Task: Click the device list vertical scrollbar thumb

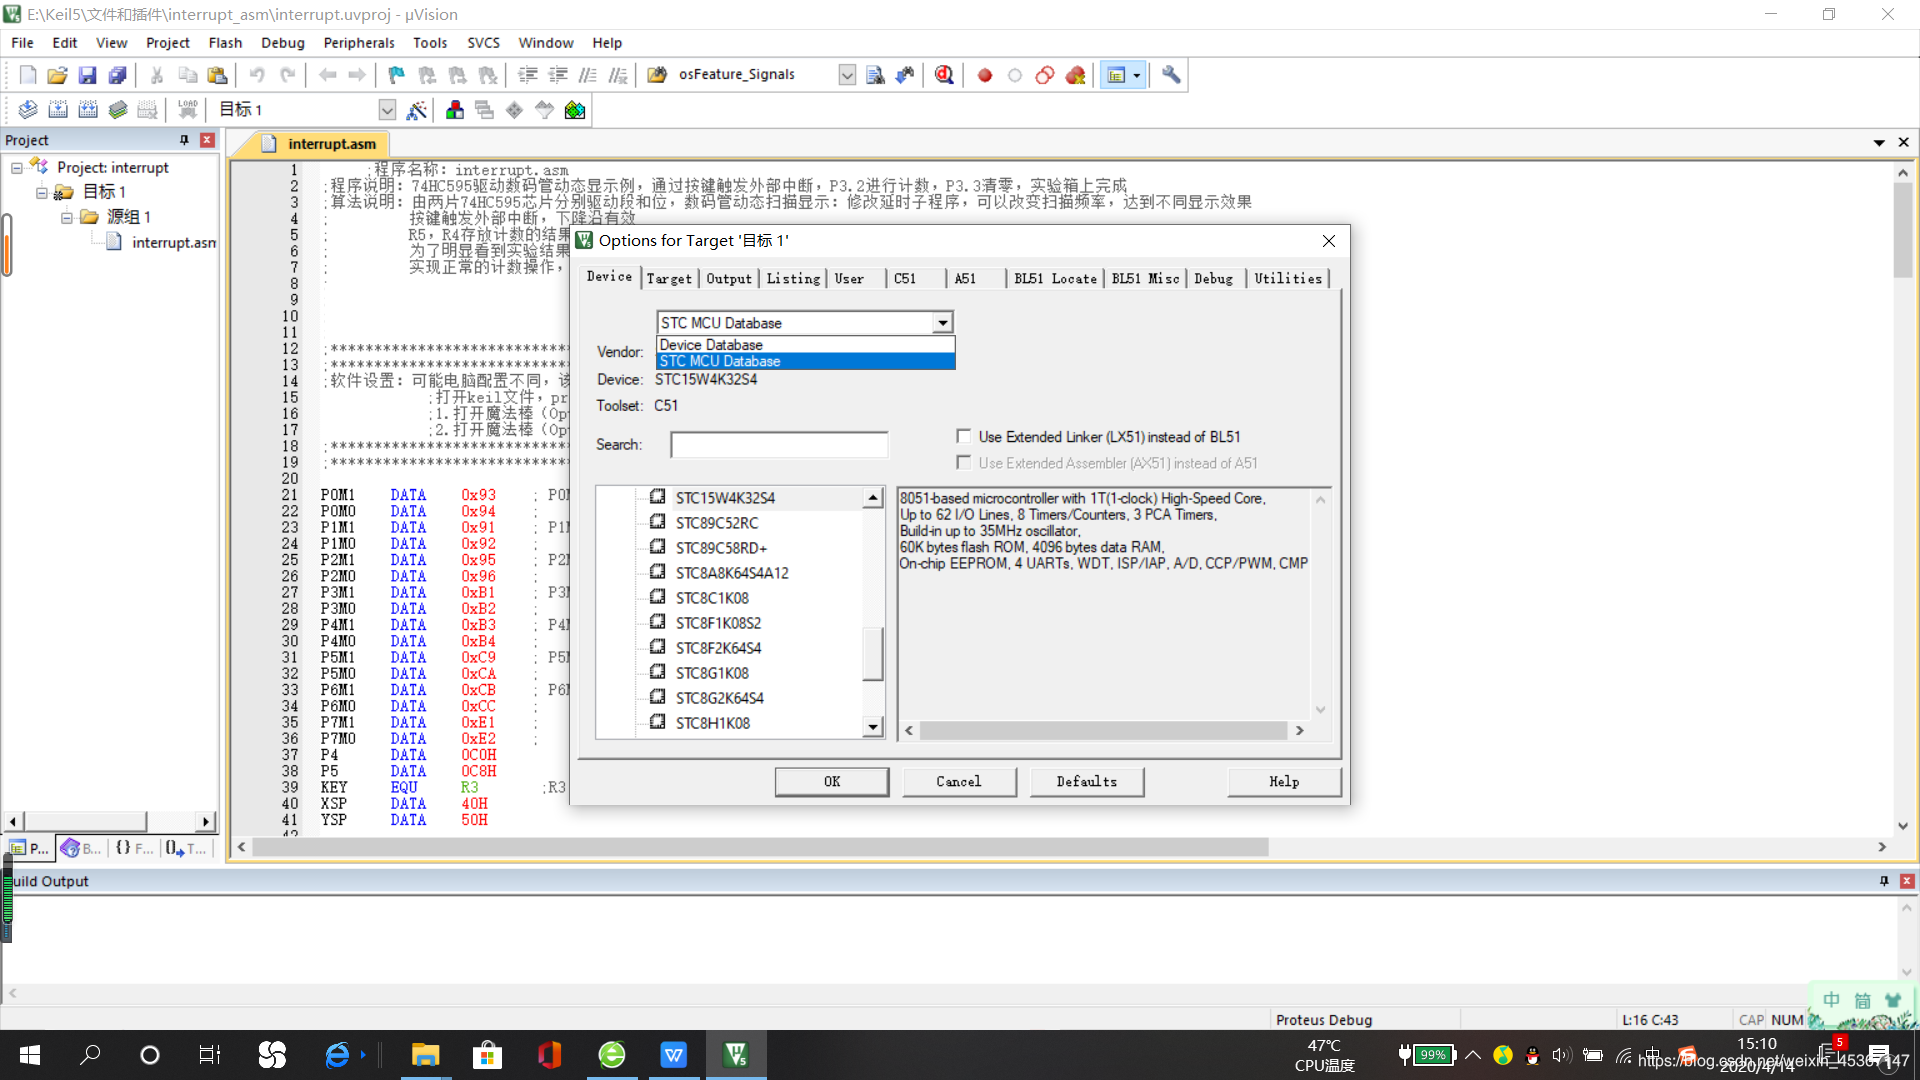Action: 873,654
